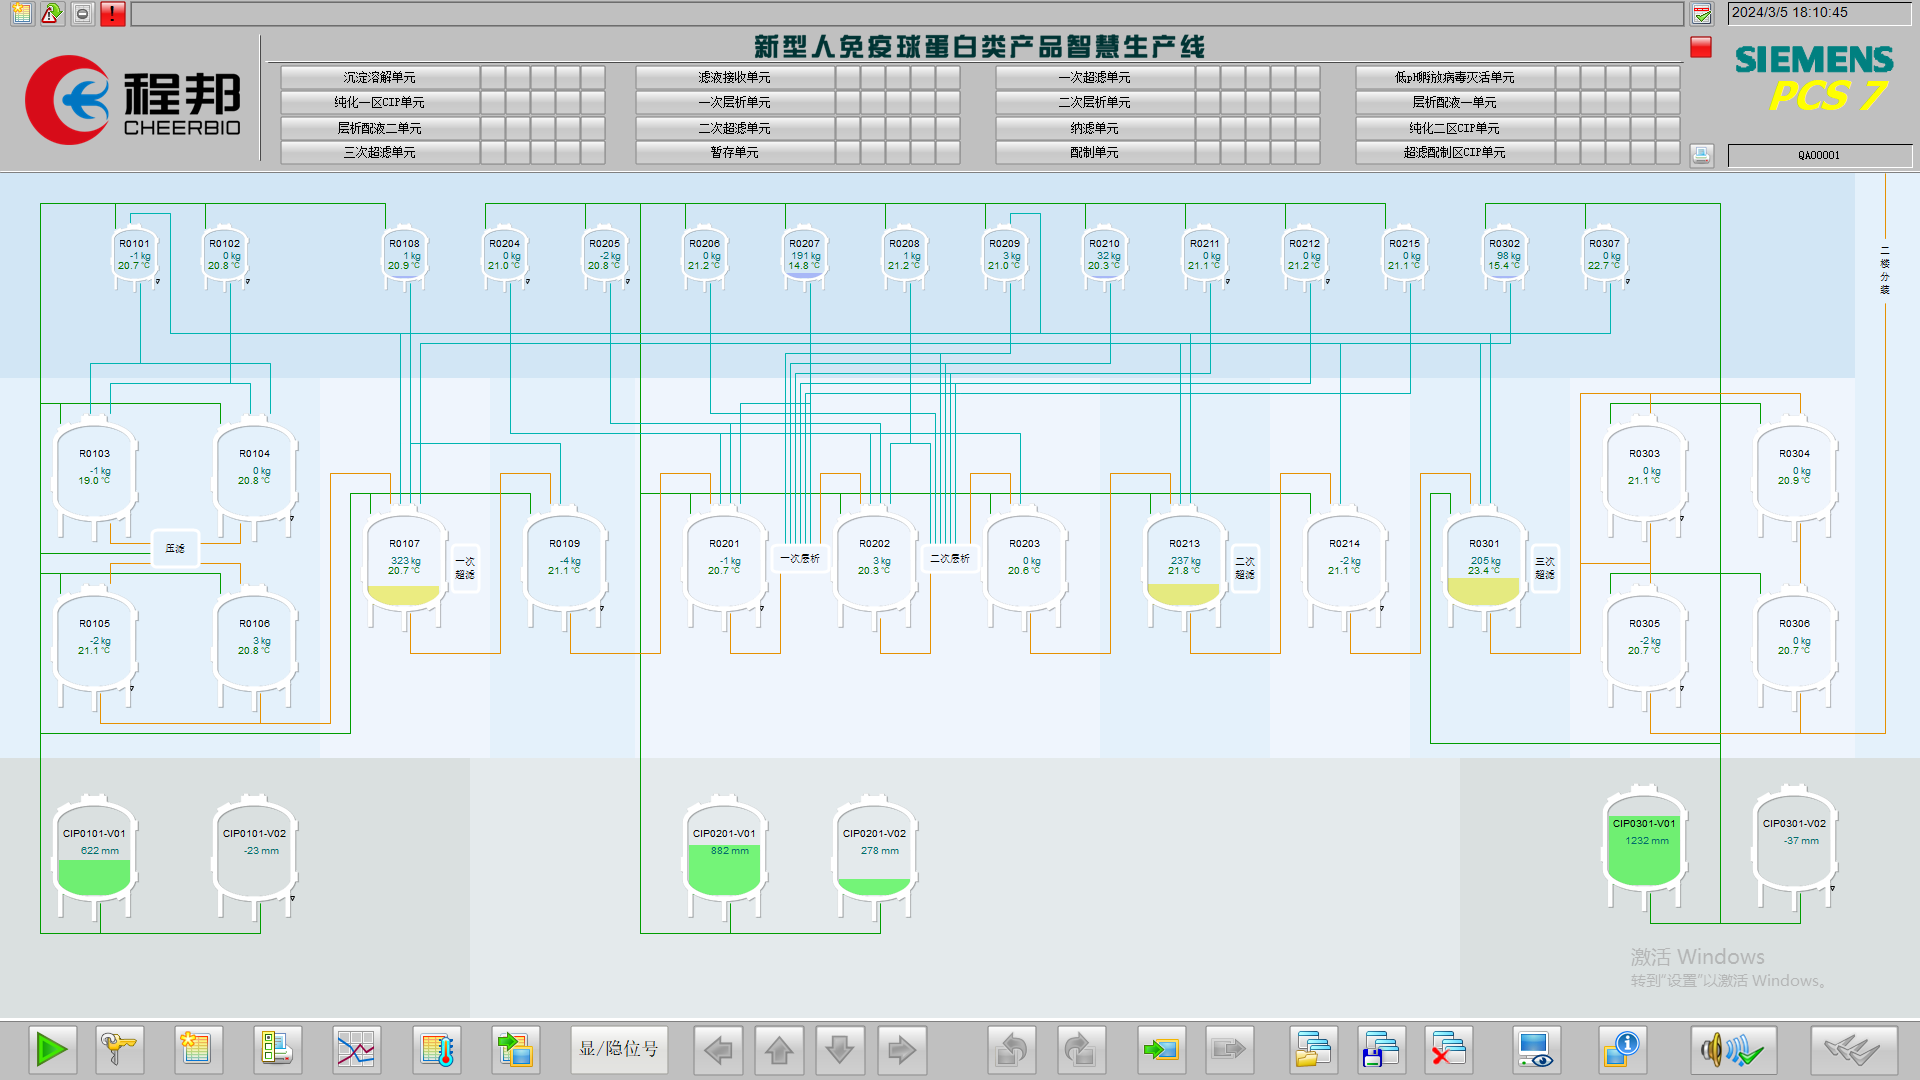Image resolution: width=1920 pixels, height=1080 pixels.
Task: Click the green play runtime icon
Action: (x=52, y=1050)
